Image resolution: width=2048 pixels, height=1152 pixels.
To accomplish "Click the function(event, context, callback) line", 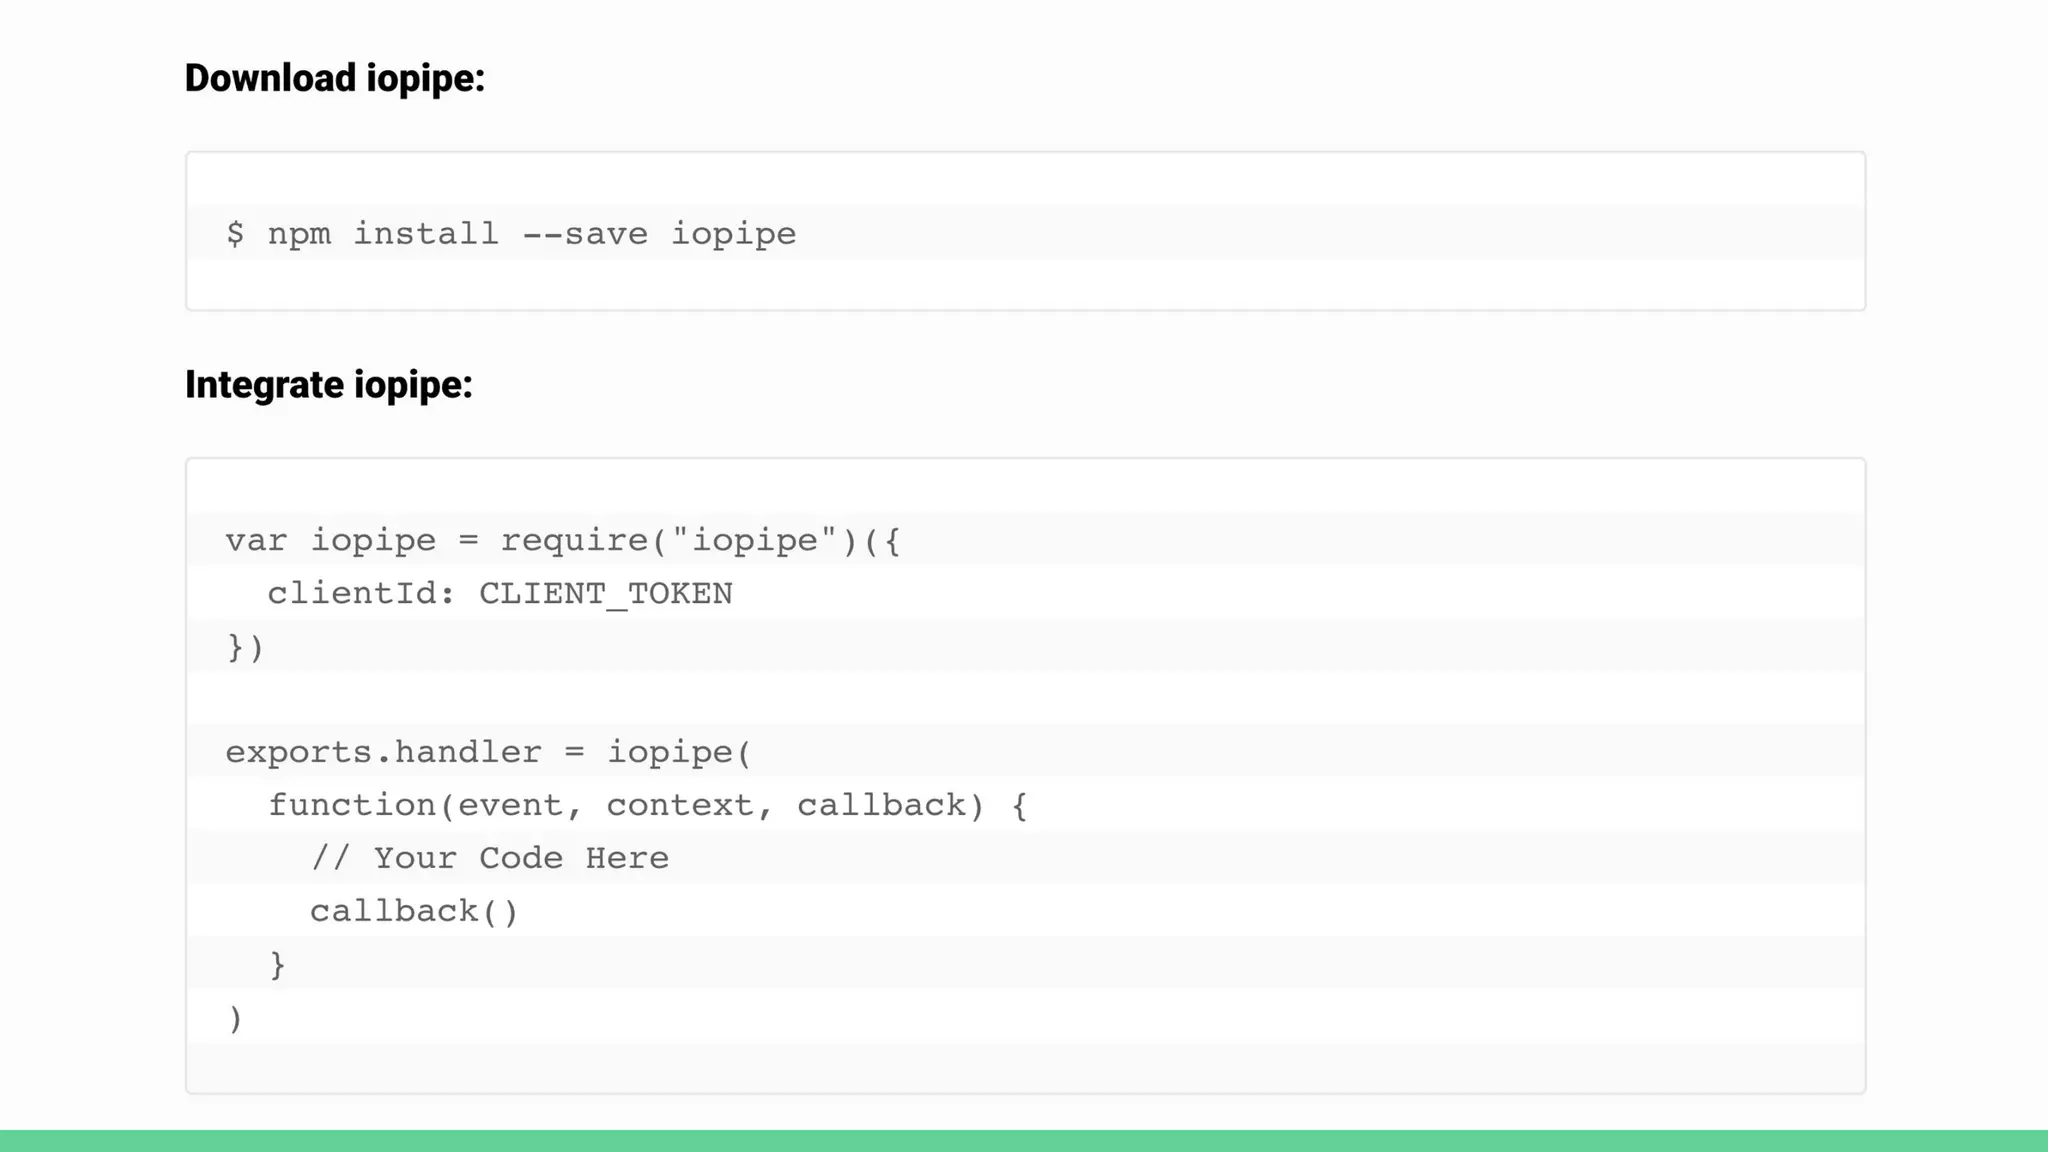I will pos(647,805).
